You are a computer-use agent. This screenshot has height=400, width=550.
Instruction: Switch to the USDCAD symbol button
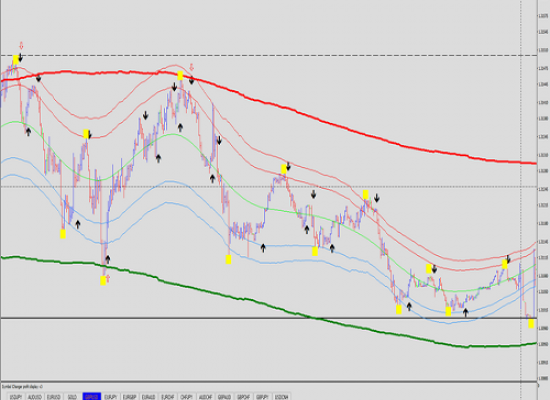pos(281,397)
